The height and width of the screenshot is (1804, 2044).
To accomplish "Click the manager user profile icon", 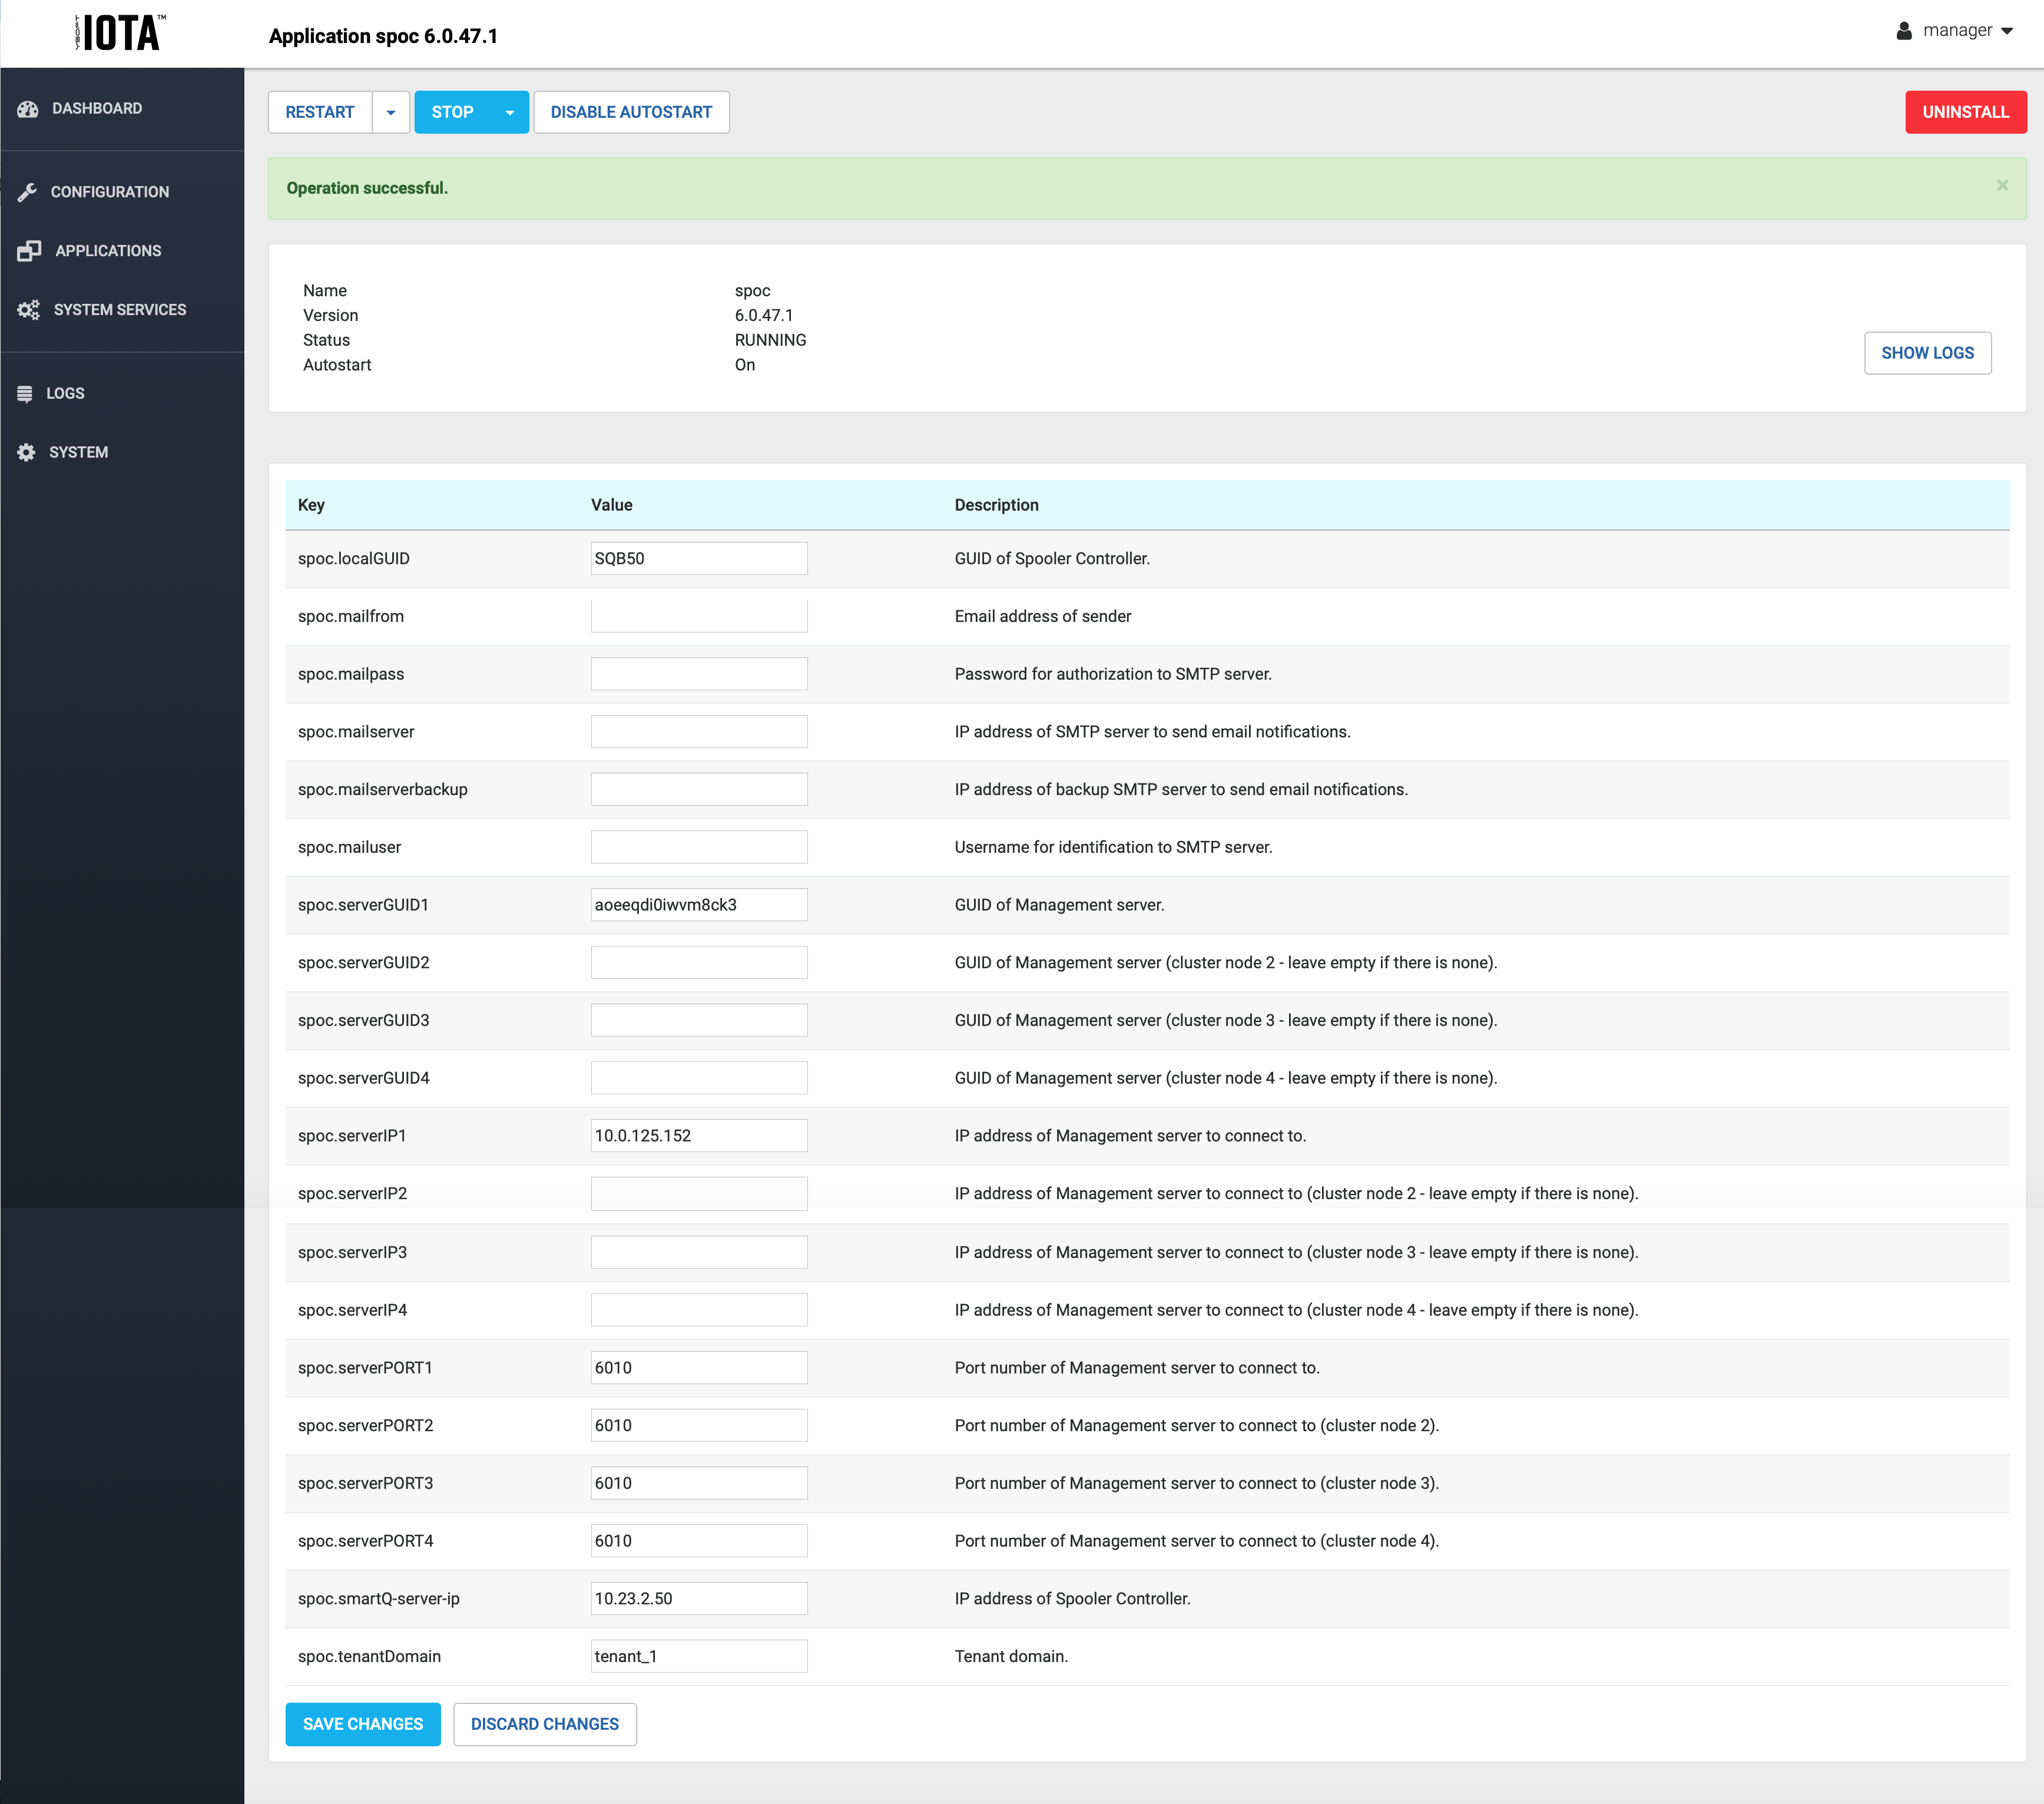I will 1904,31.
